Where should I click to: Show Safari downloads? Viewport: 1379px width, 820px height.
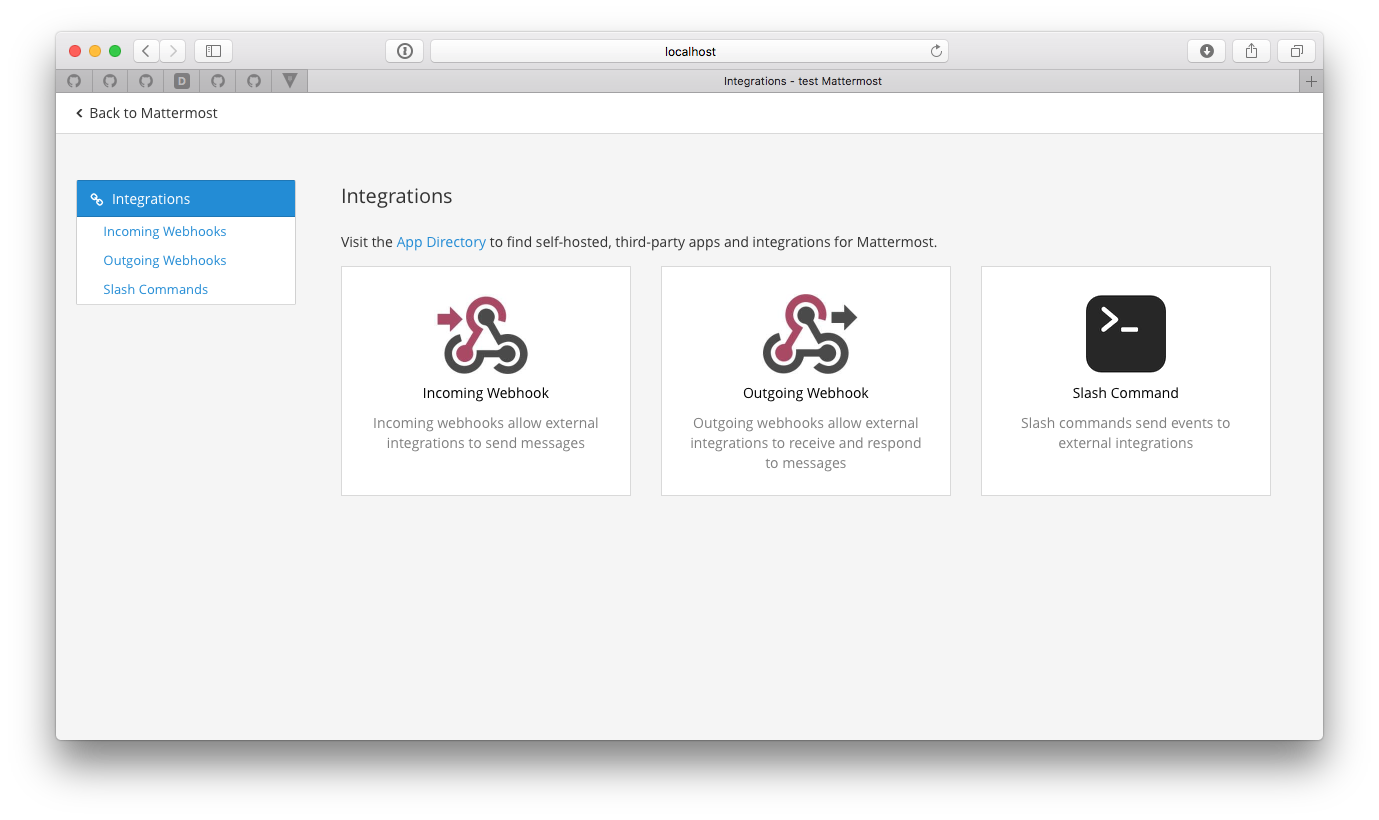point(1207,51)
